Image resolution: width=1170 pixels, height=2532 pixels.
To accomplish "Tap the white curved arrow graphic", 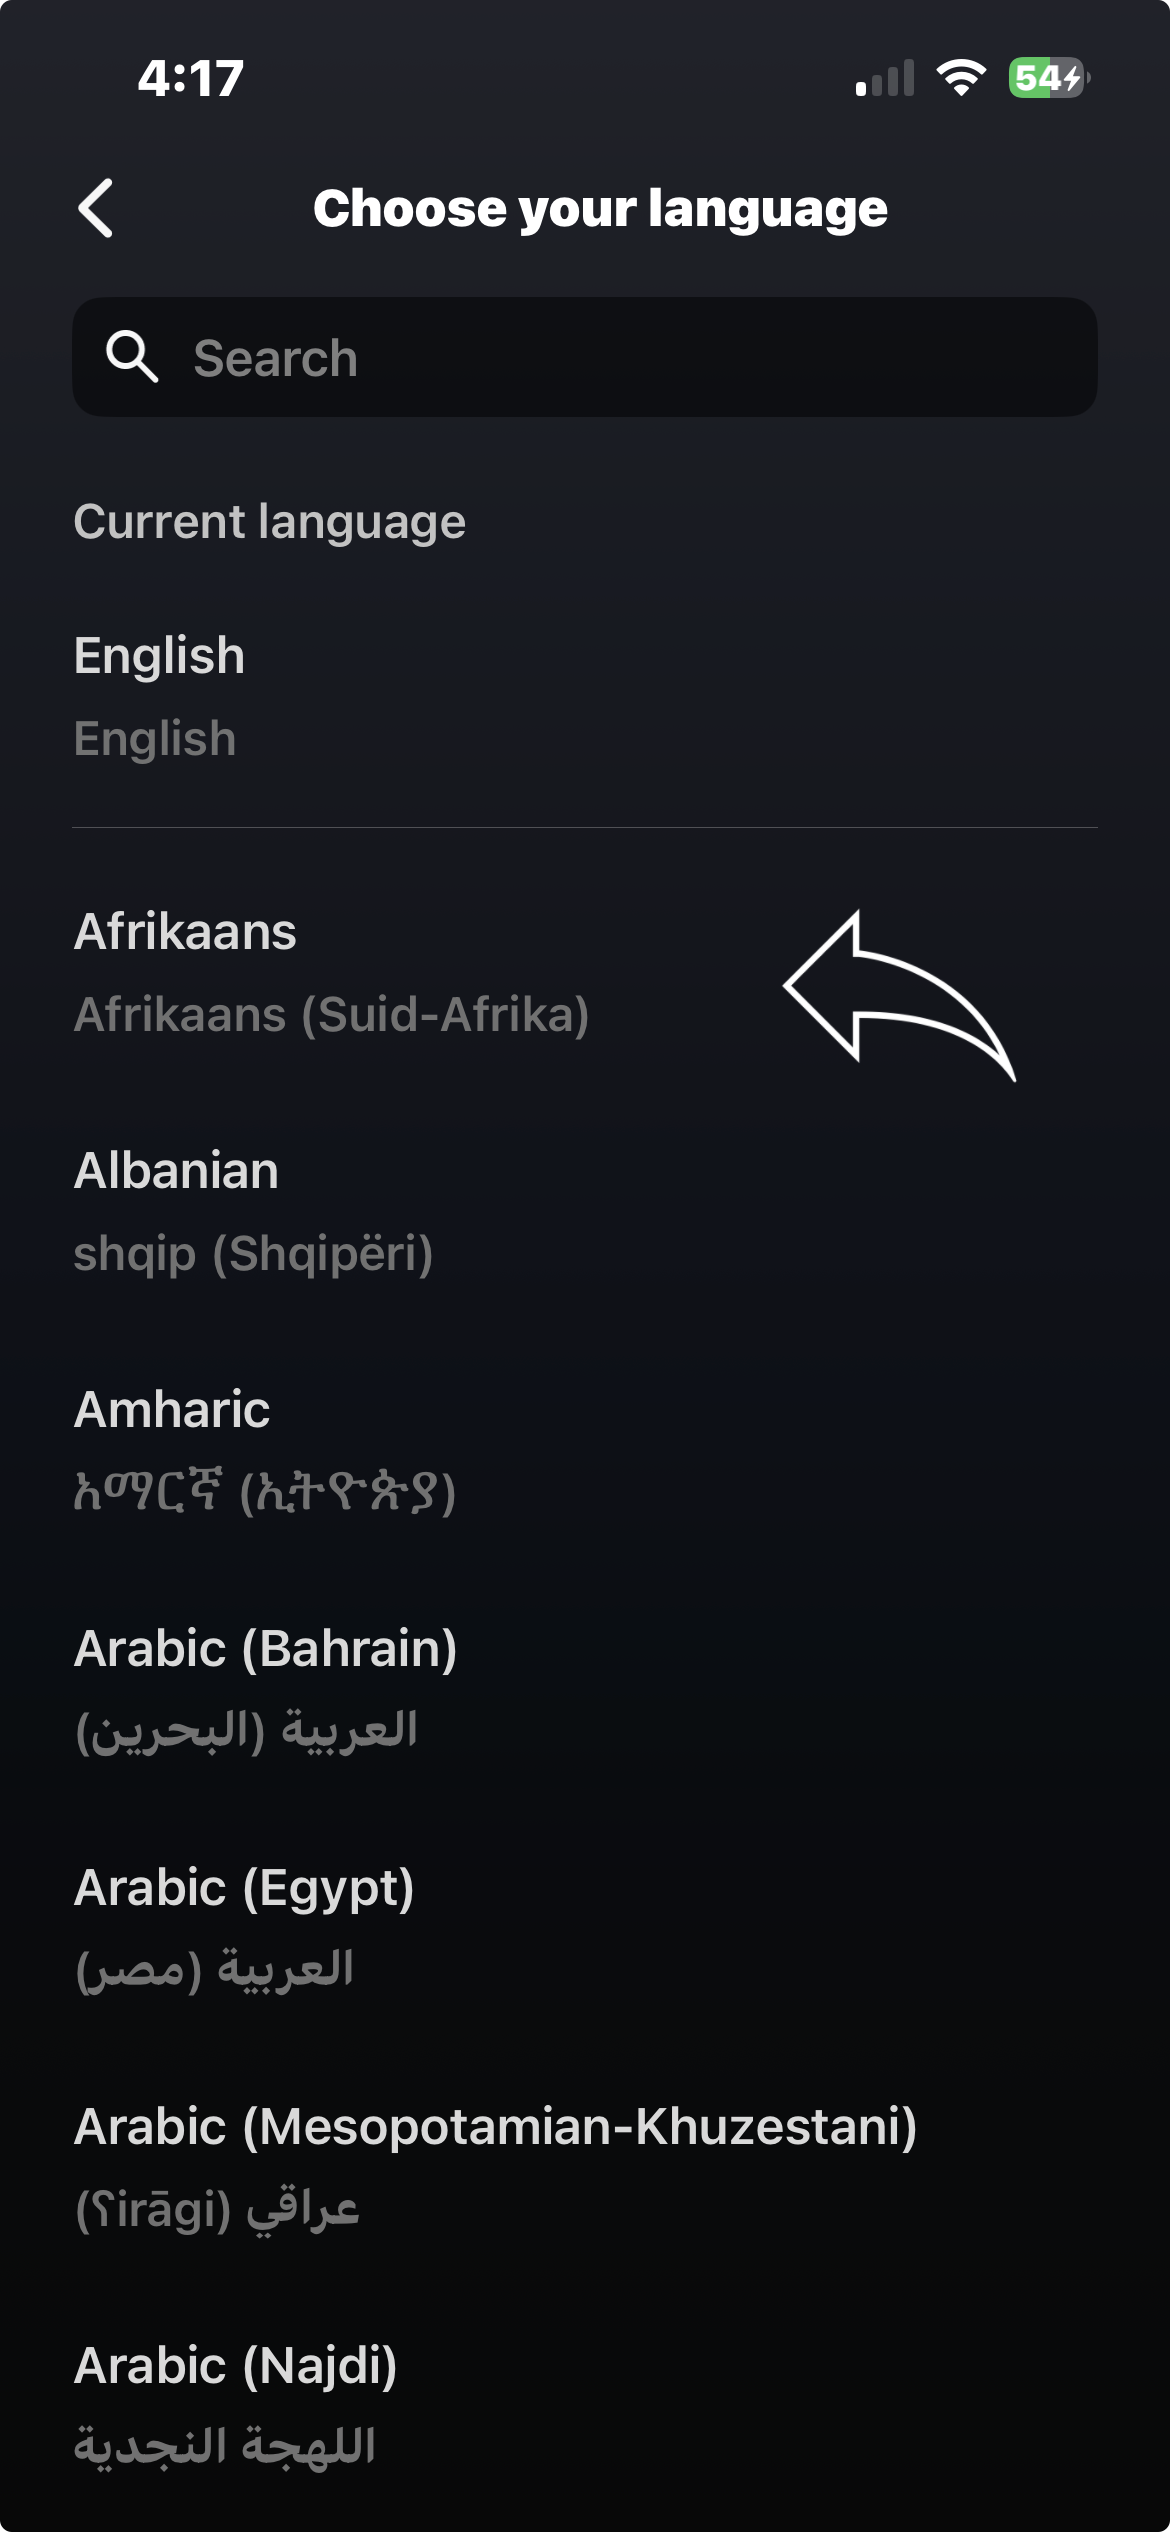I will tap(898, 993).
